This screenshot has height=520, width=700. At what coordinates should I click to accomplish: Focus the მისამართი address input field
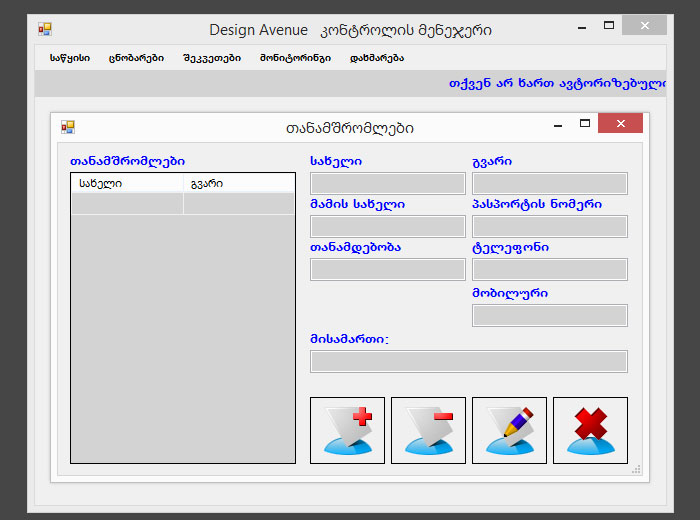tap(469, 362)
